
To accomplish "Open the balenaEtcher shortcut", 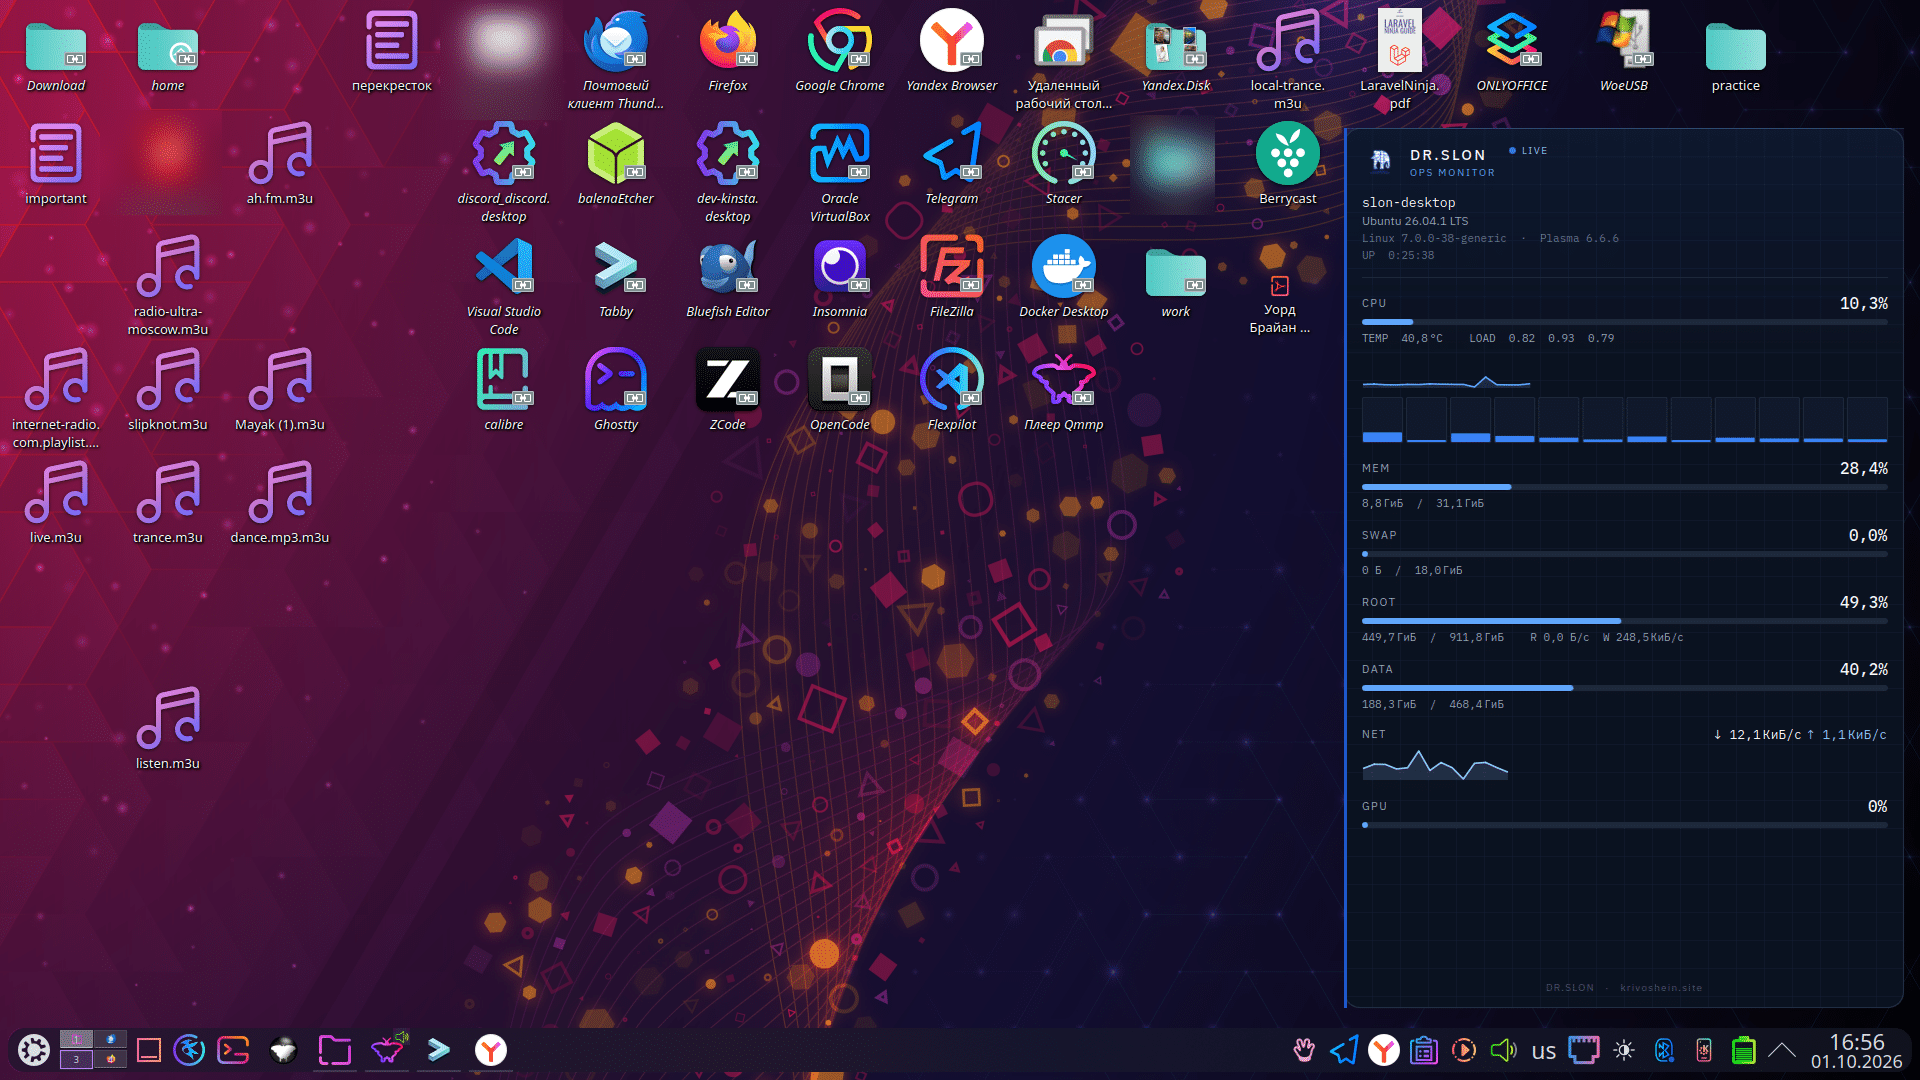I will coord(615,164).
